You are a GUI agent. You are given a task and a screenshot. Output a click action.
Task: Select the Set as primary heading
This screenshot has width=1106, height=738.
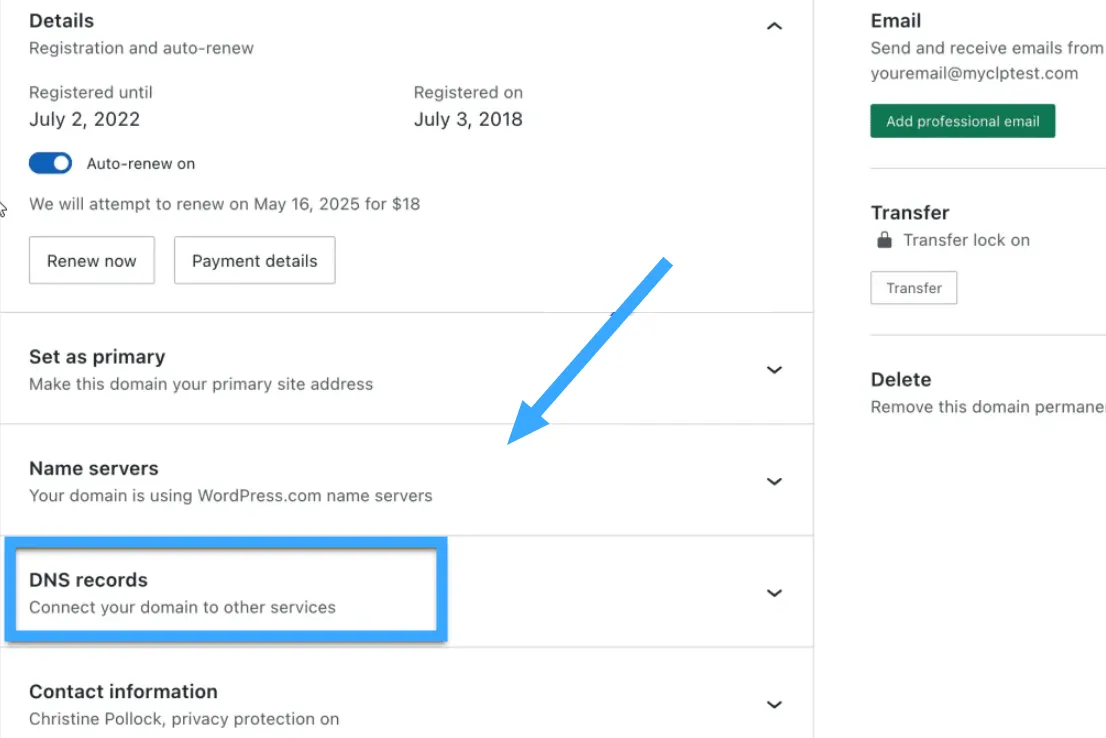pos(97,357)
